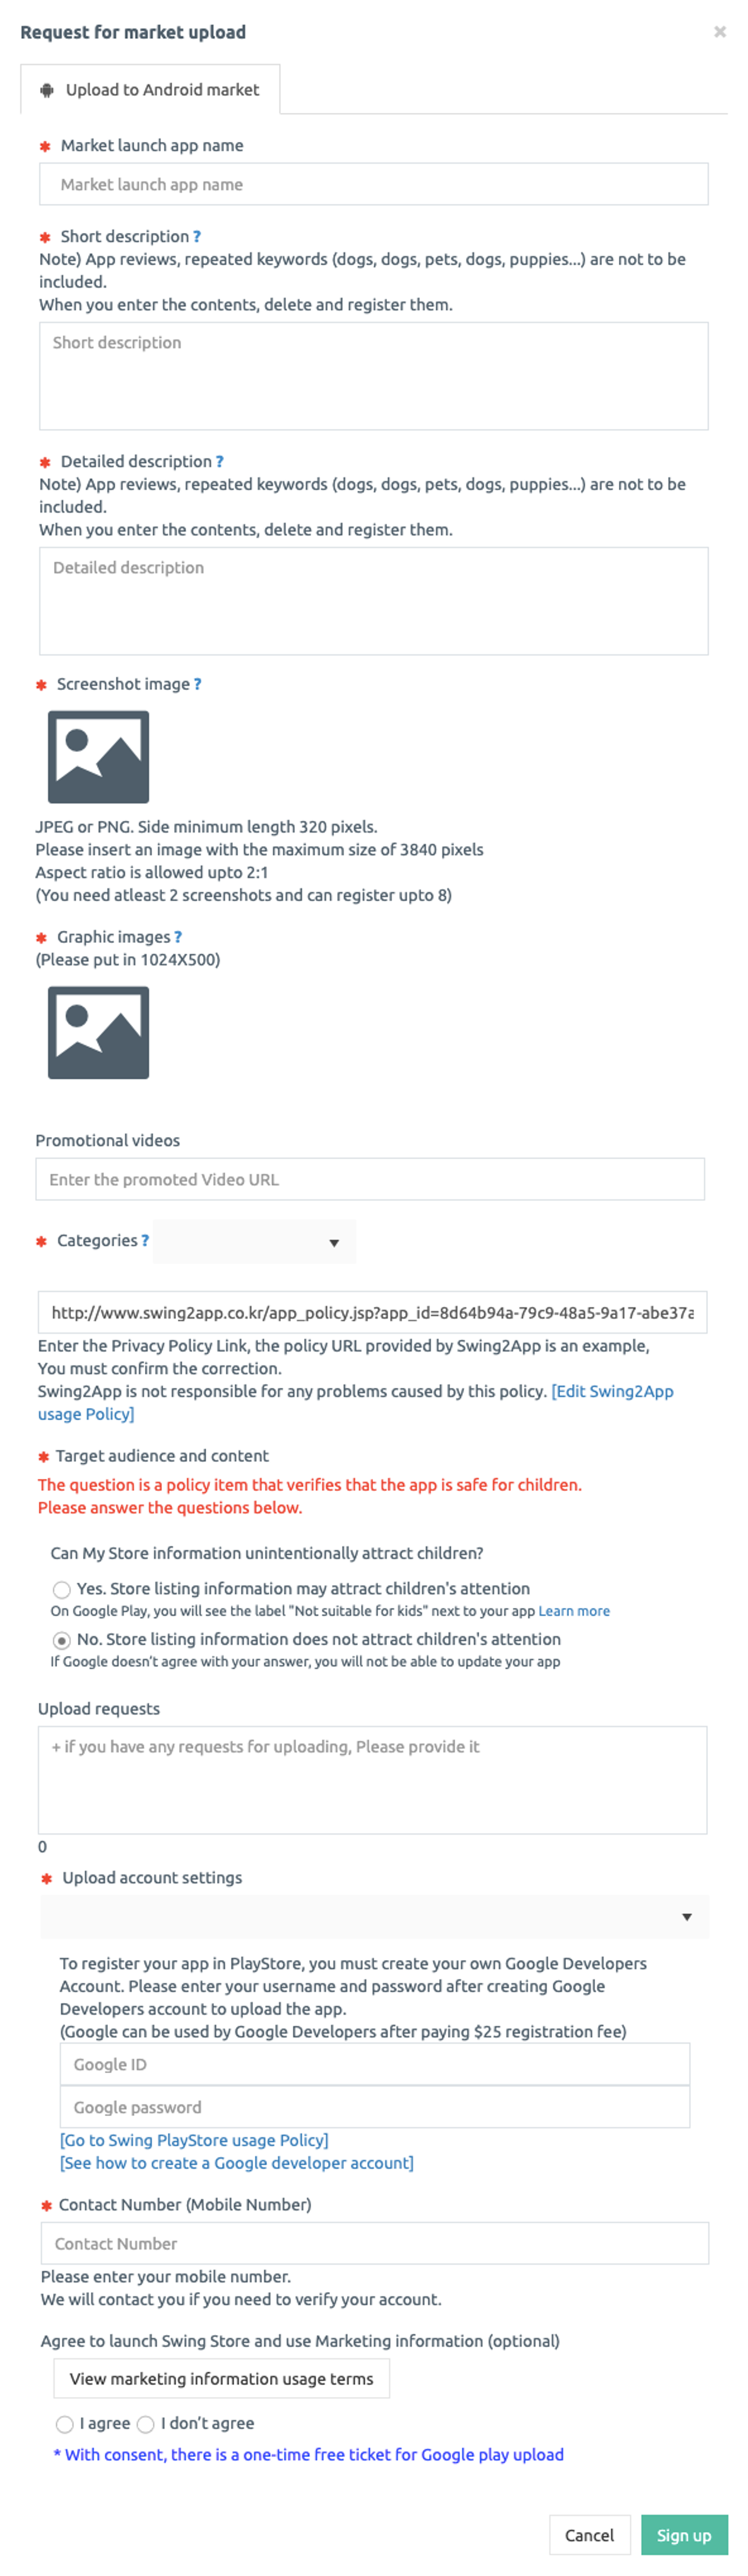Switch to Upload to Android market tab
This screenshot has width=748, height=2576.
150,90
